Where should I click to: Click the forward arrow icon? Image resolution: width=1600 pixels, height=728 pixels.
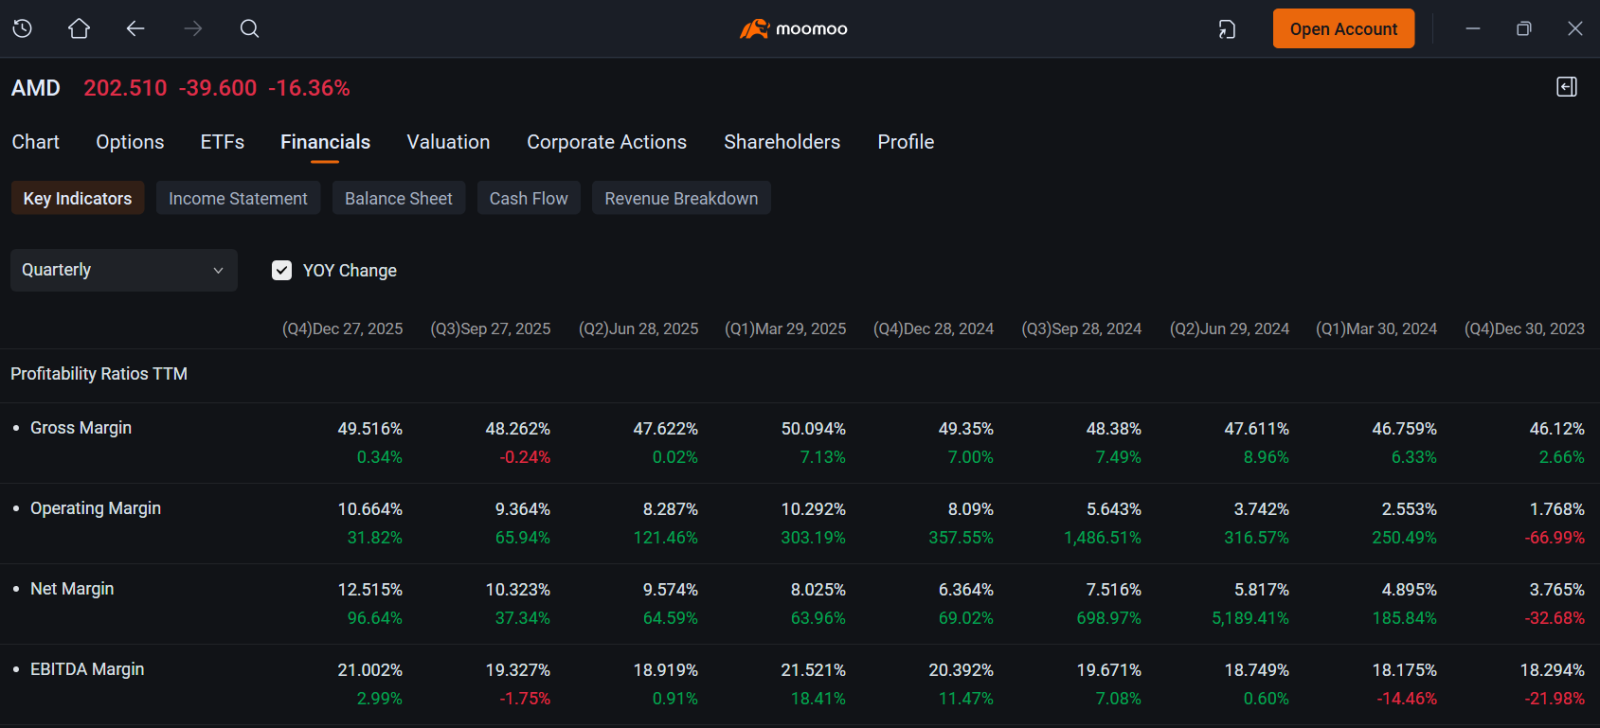click(x=193, y=29)
